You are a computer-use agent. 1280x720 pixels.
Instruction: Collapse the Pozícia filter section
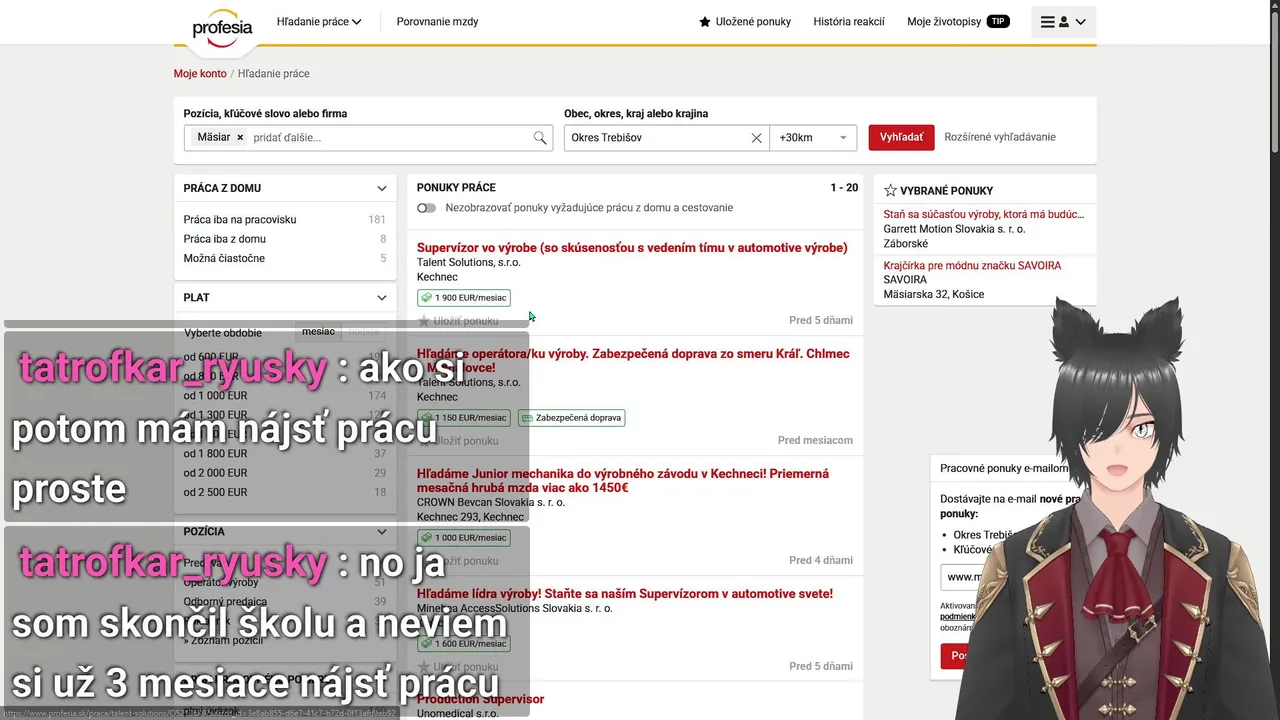[382, 532]
